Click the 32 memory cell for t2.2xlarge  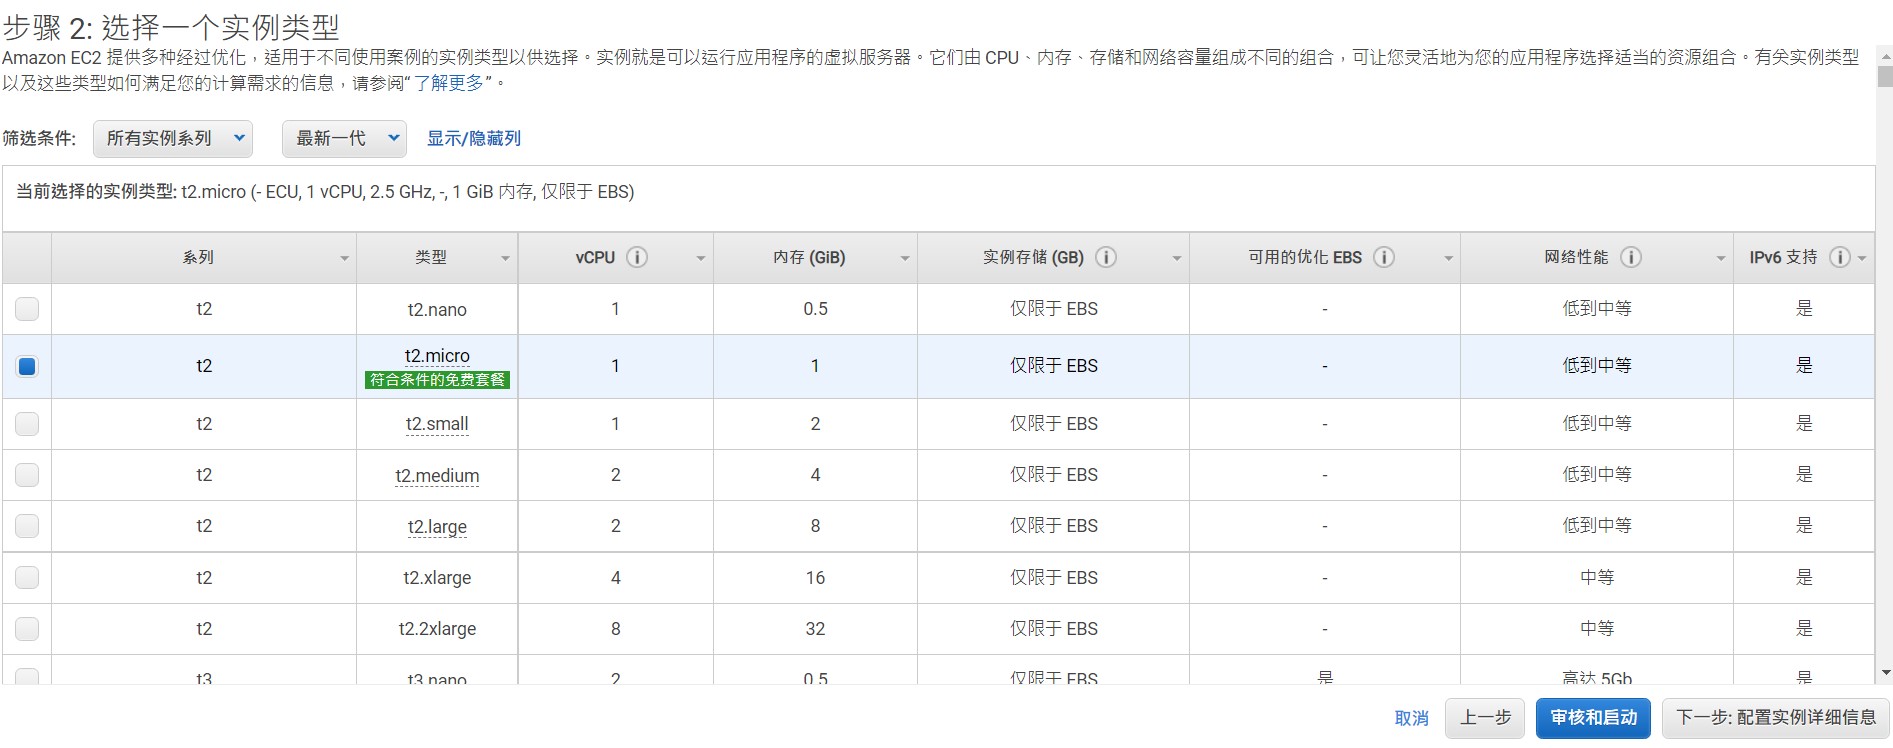(816, 629)
